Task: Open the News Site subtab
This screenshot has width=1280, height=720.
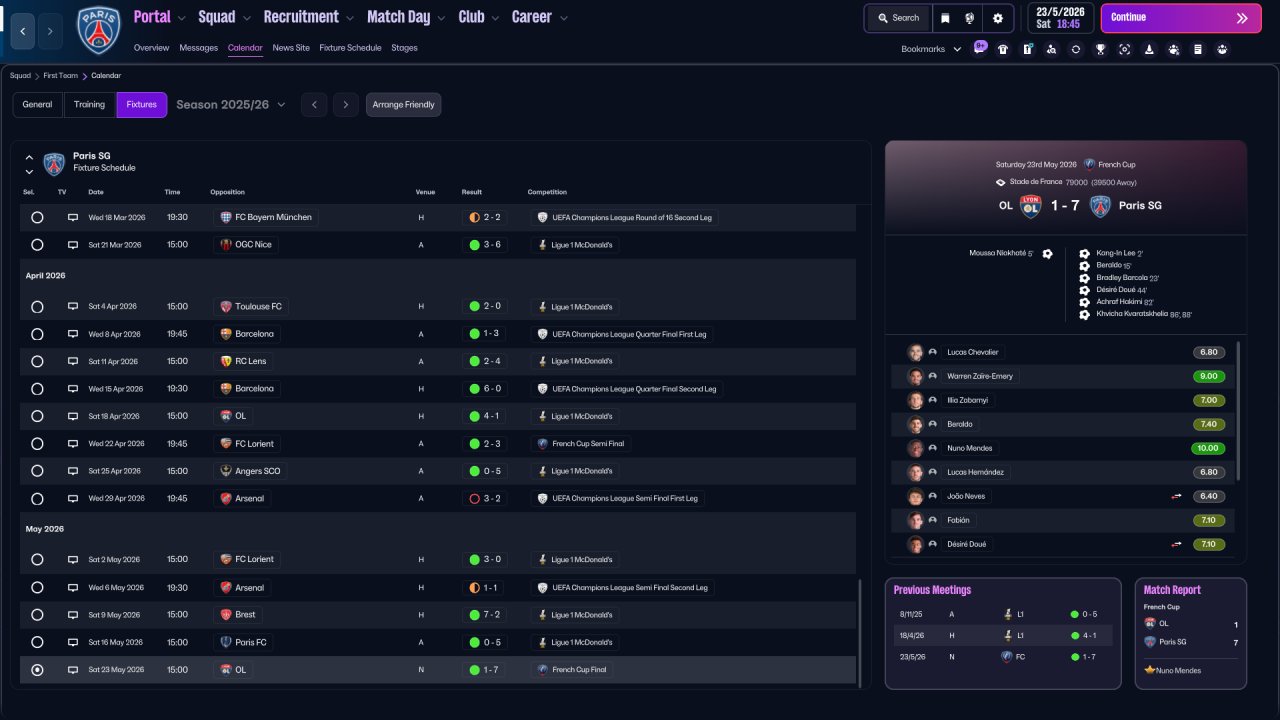Action: click(x=291, y=48)
